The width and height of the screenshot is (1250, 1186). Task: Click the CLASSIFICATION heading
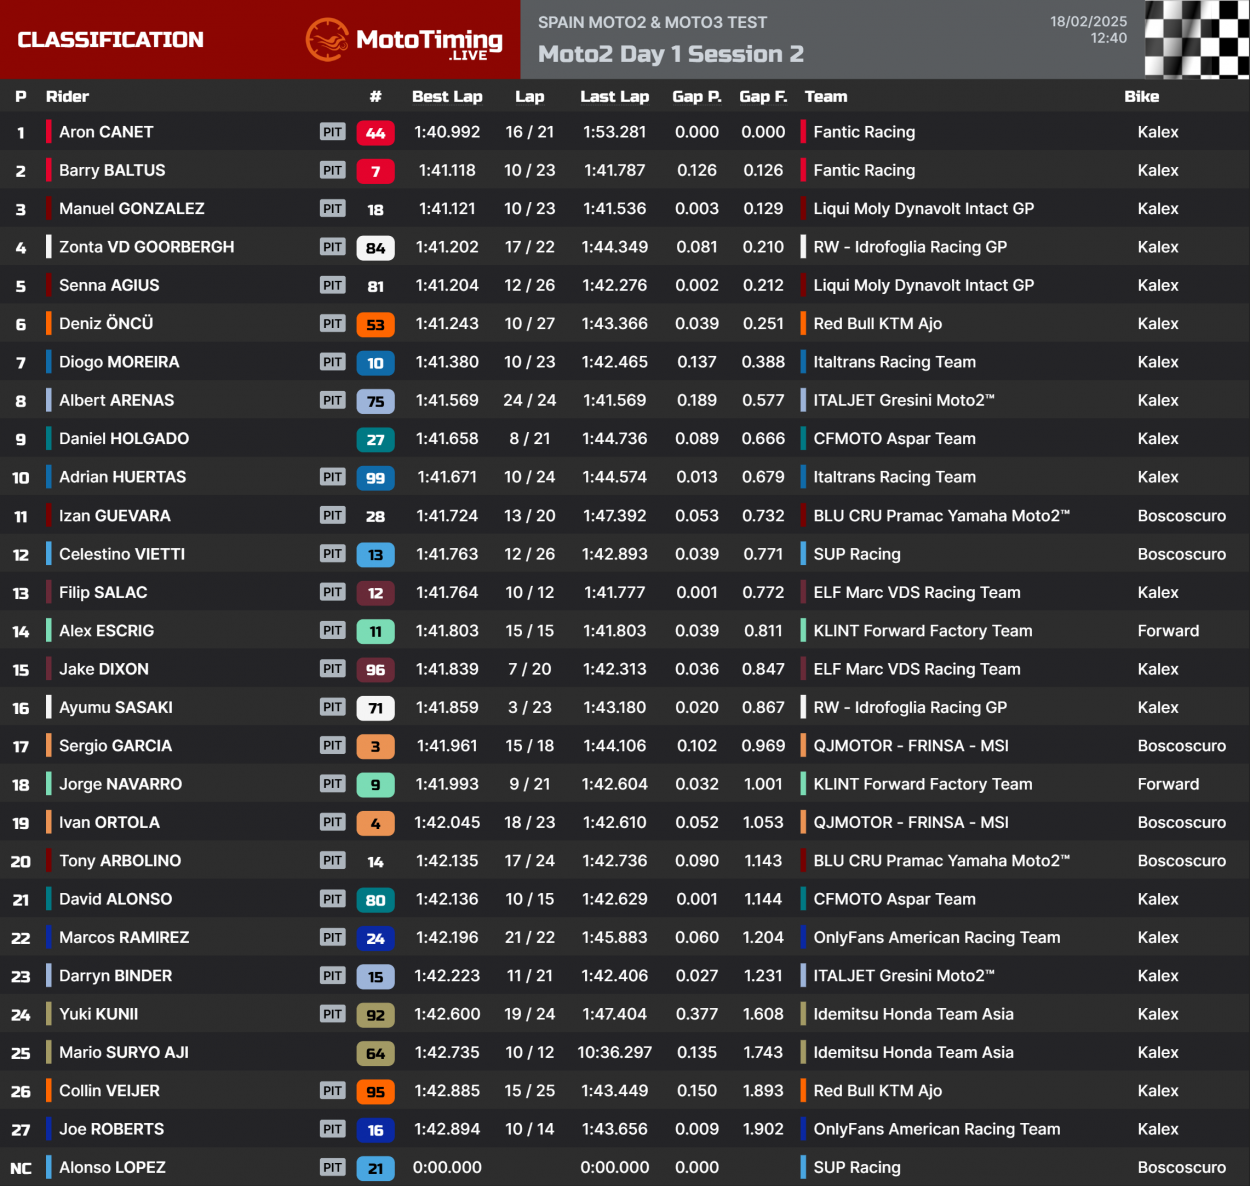[110, 40]
